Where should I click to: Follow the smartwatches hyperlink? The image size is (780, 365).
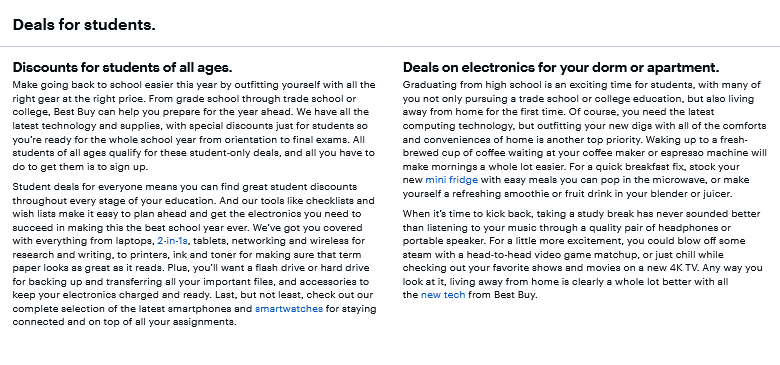point(289,309)
